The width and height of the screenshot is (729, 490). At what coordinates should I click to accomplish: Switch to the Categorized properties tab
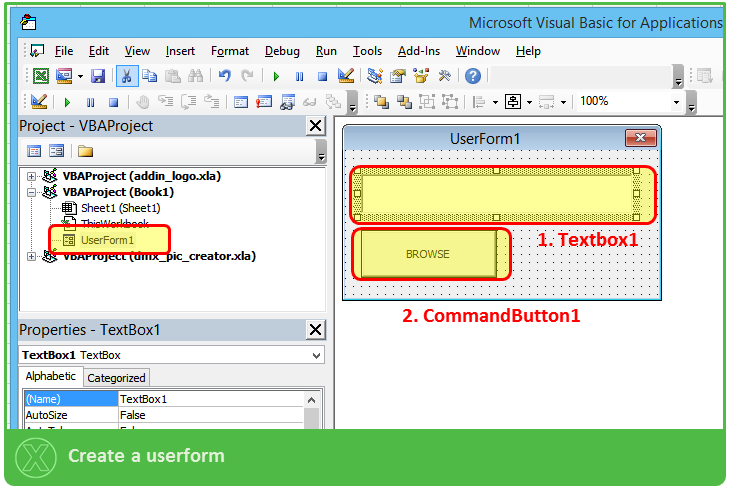pyautogui.click(x=116, y=378)
